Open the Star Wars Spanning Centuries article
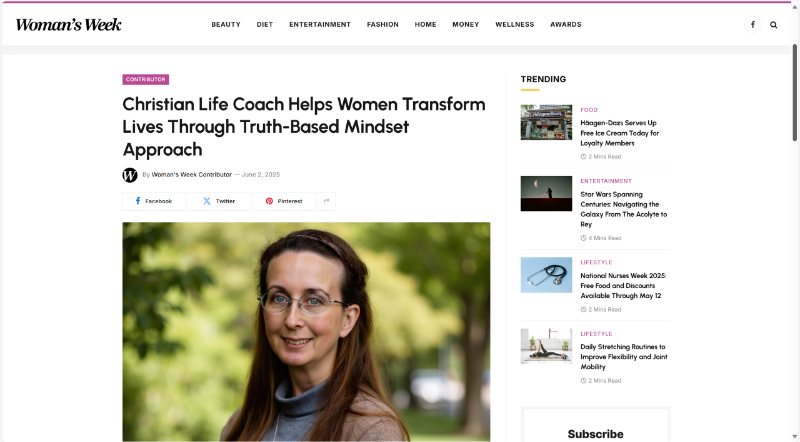 click(x=623, y=209)
